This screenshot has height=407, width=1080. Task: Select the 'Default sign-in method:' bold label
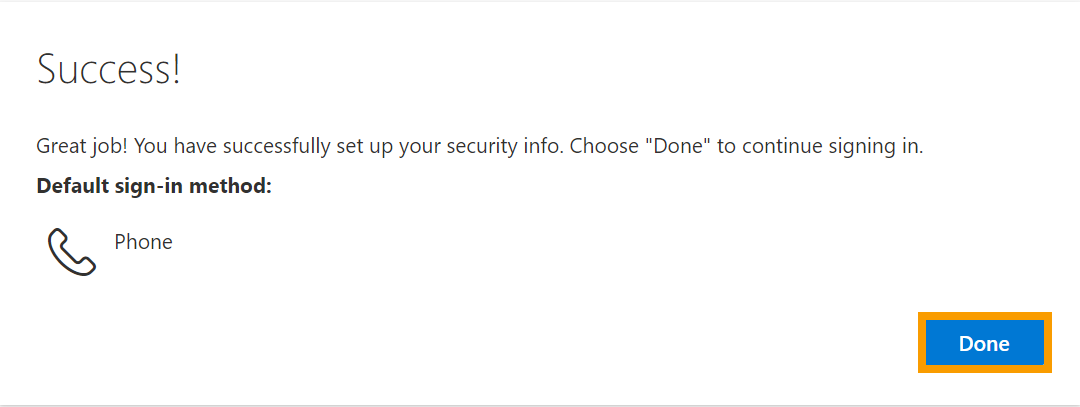tap(154, 186)
